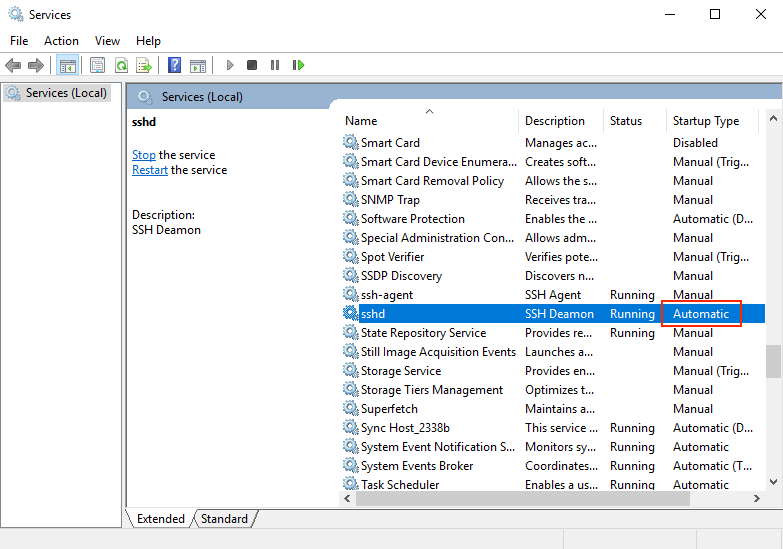Click the Back arrow in the toolbar
Viewport: 783px width, 549px height.
click(x=13, y=66)
